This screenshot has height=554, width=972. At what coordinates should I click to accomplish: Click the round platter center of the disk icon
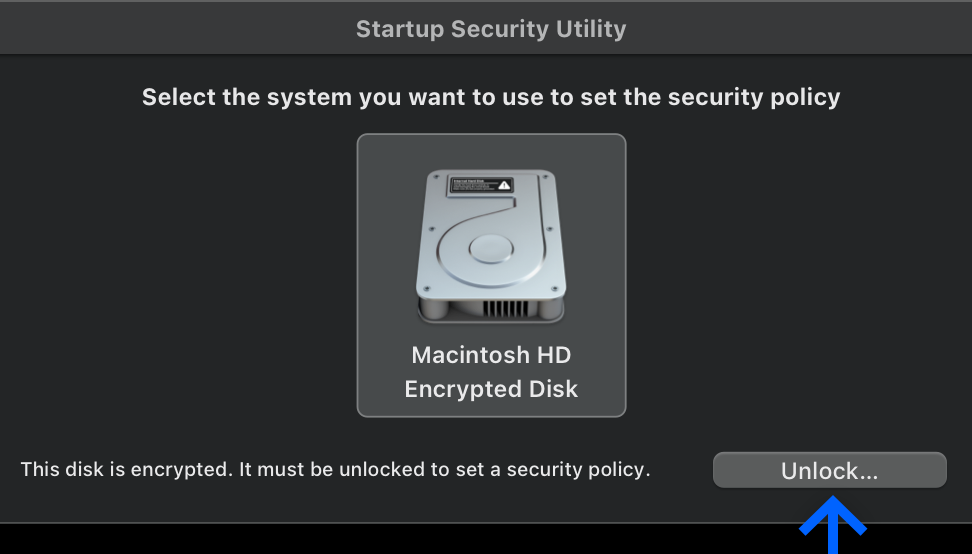491,249
